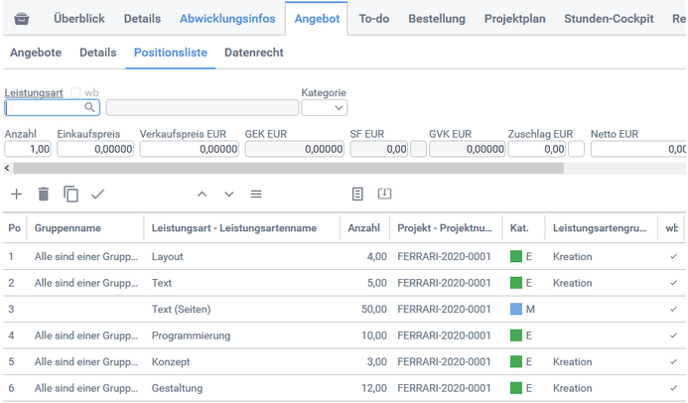Open the document list icon in toolbar
This screenshot has height=403, width=688.
pos(357,194)
